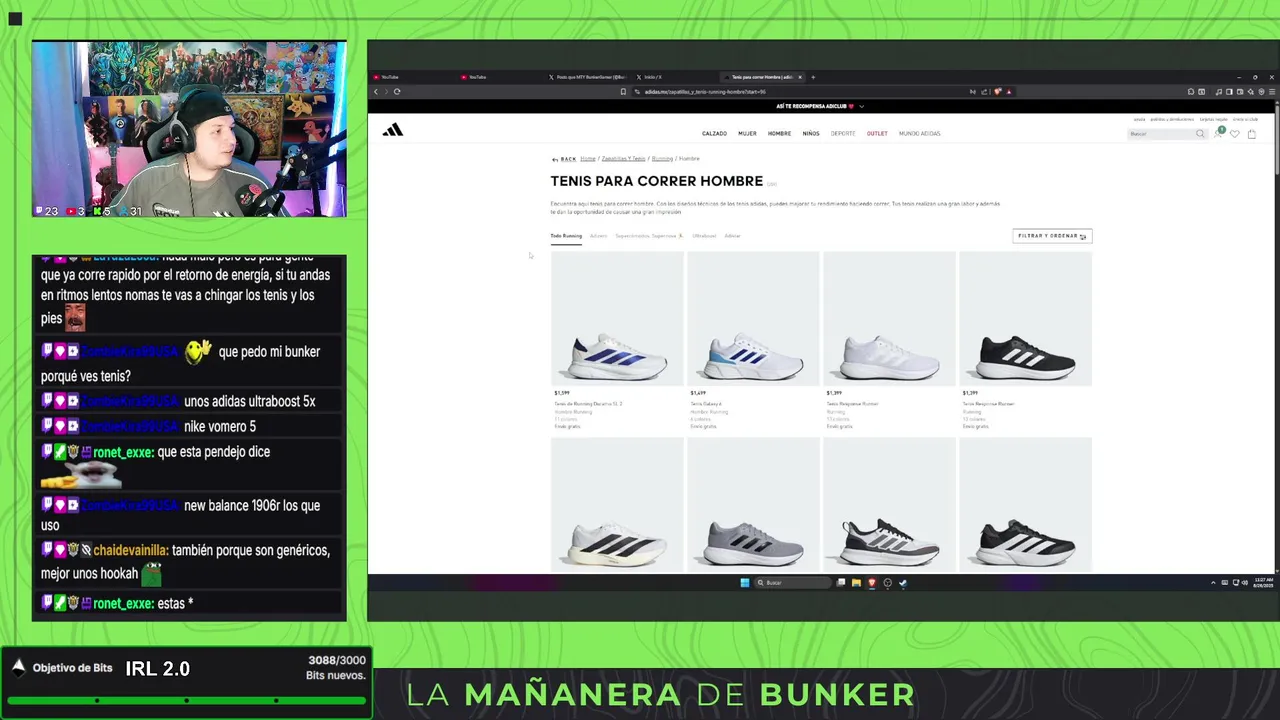The width and height of the screenshot is (1280, 720).
Task: Select the Adizero tab
Action: (598, 236)
